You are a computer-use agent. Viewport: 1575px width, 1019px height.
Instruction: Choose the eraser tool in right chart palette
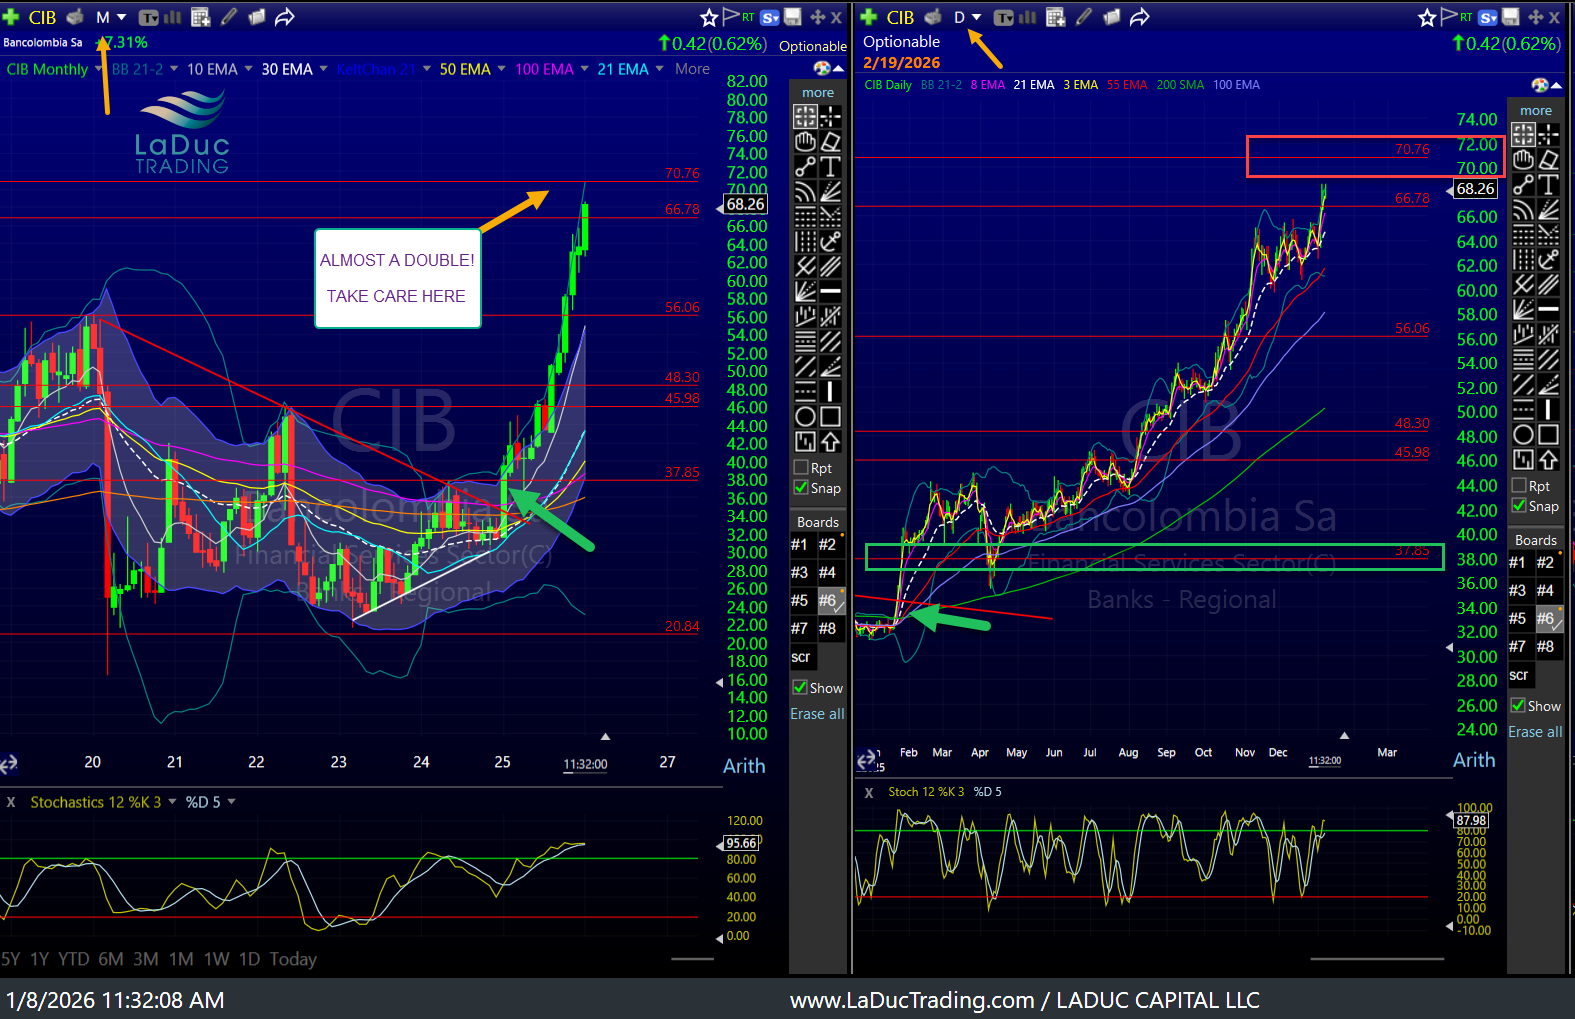click(1549, 160)
